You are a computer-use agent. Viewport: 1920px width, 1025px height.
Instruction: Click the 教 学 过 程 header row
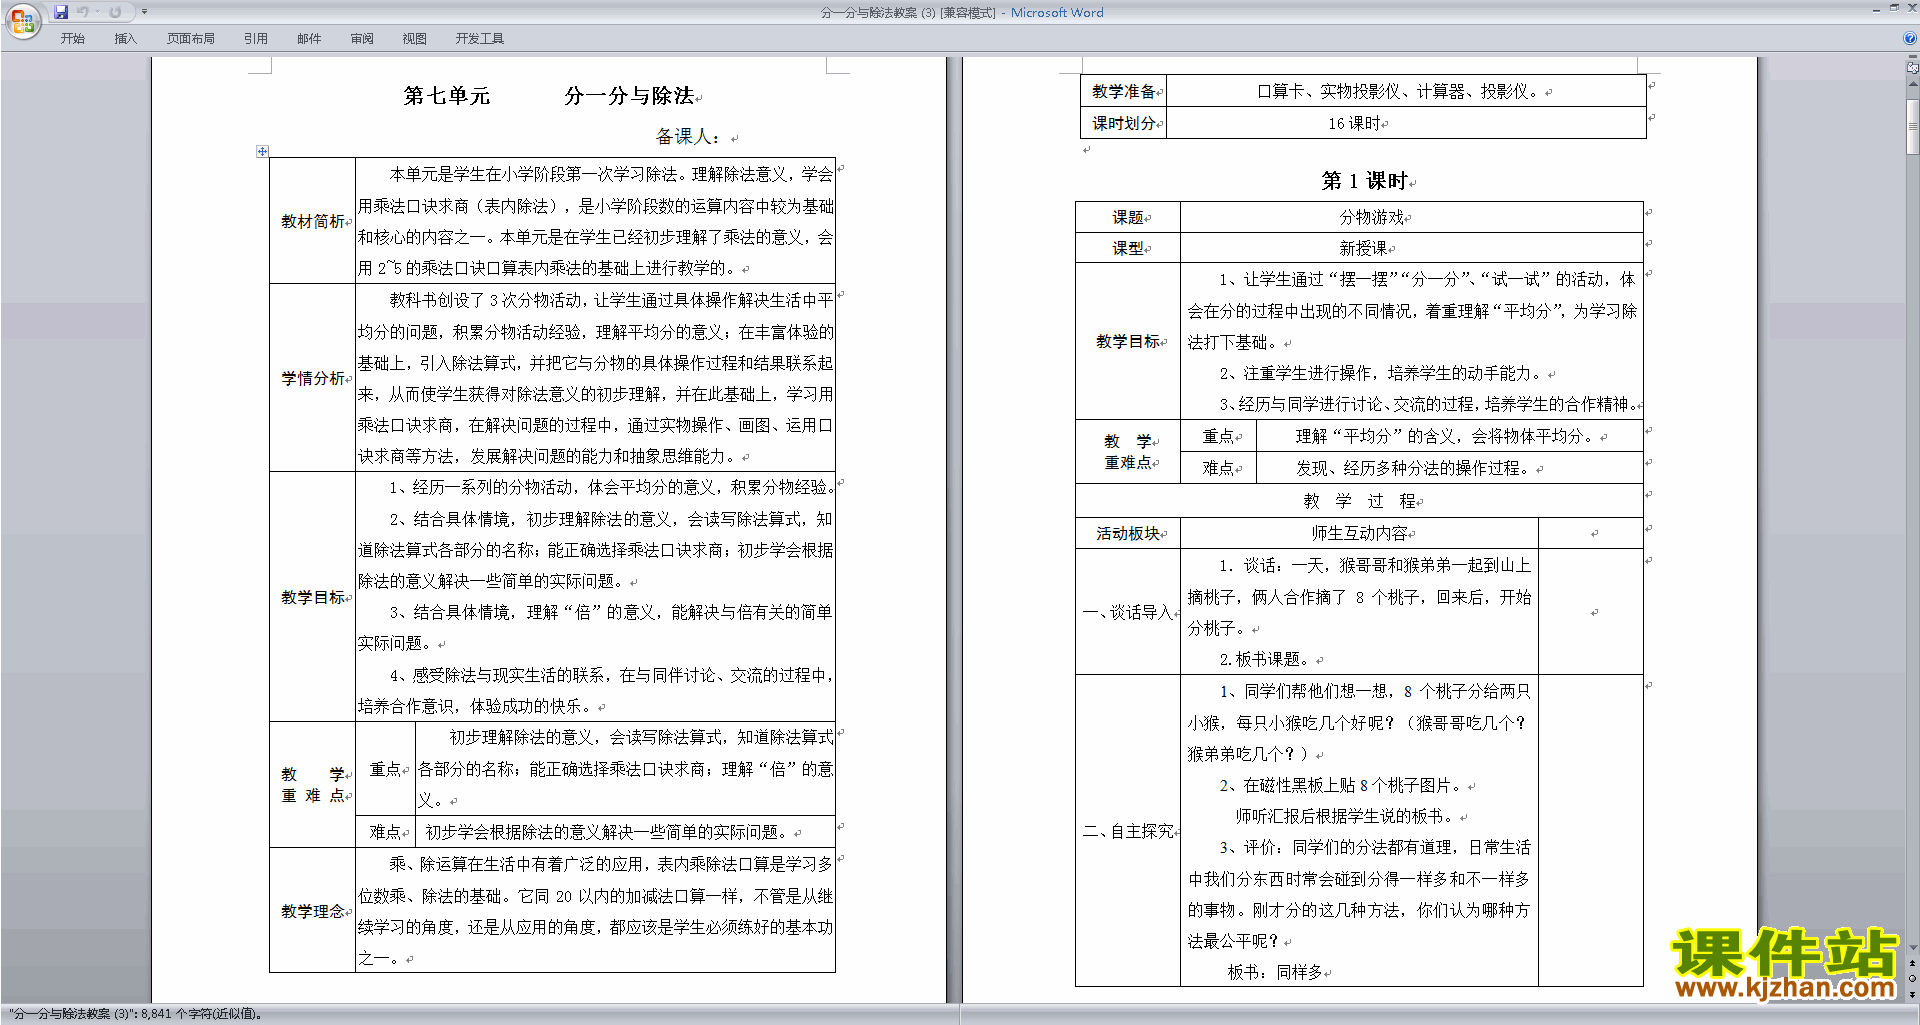pyautogui.click(x=1360, y=500)
